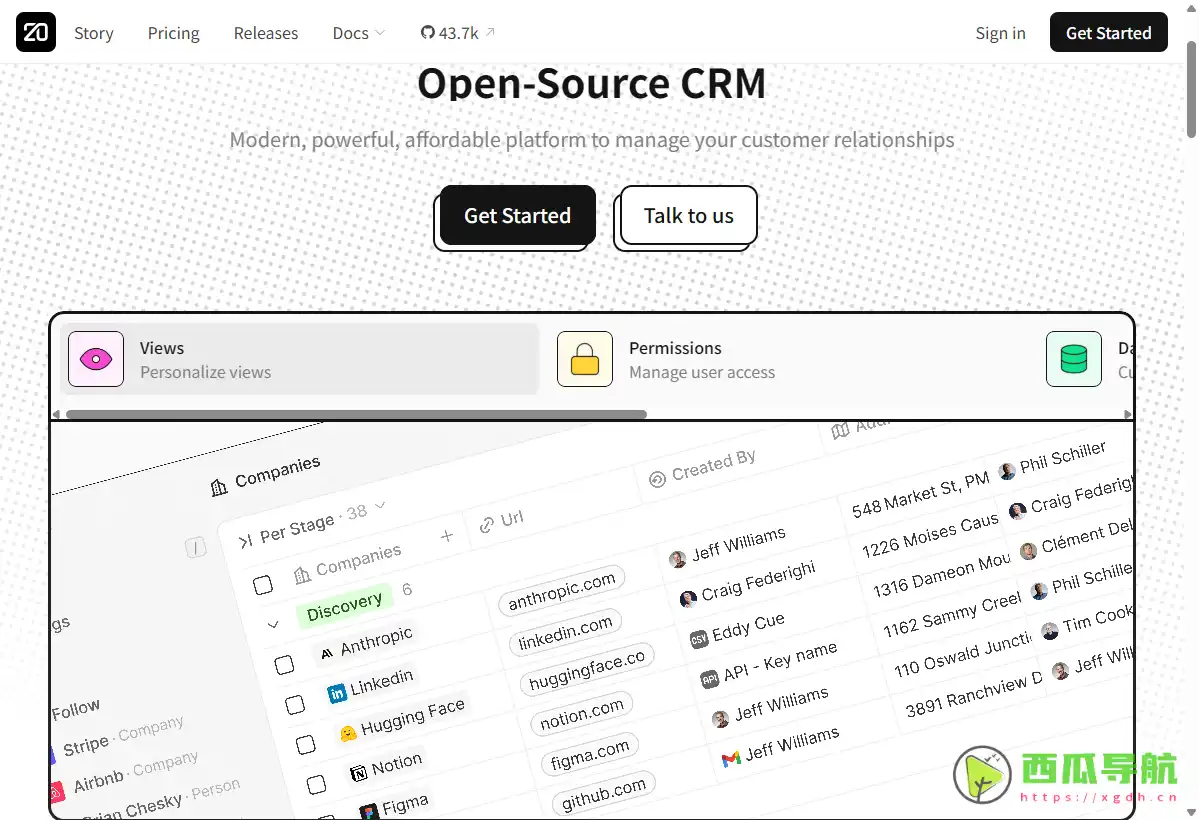Image resolution: width=1199 pixels, height=820 pixels.
Task: Tick the Anthropic row checkbox
Action: (285, 665)
